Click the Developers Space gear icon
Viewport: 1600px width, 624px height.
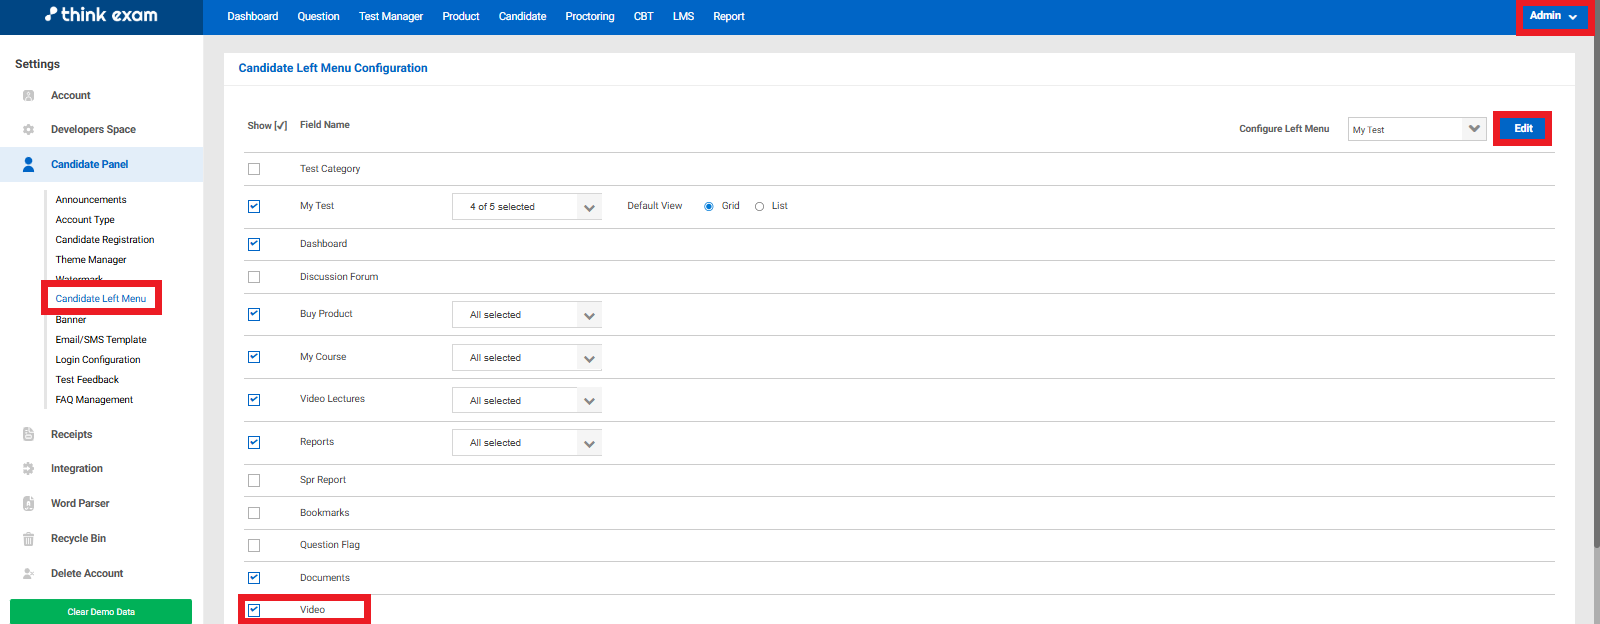[x=28, y=130]
